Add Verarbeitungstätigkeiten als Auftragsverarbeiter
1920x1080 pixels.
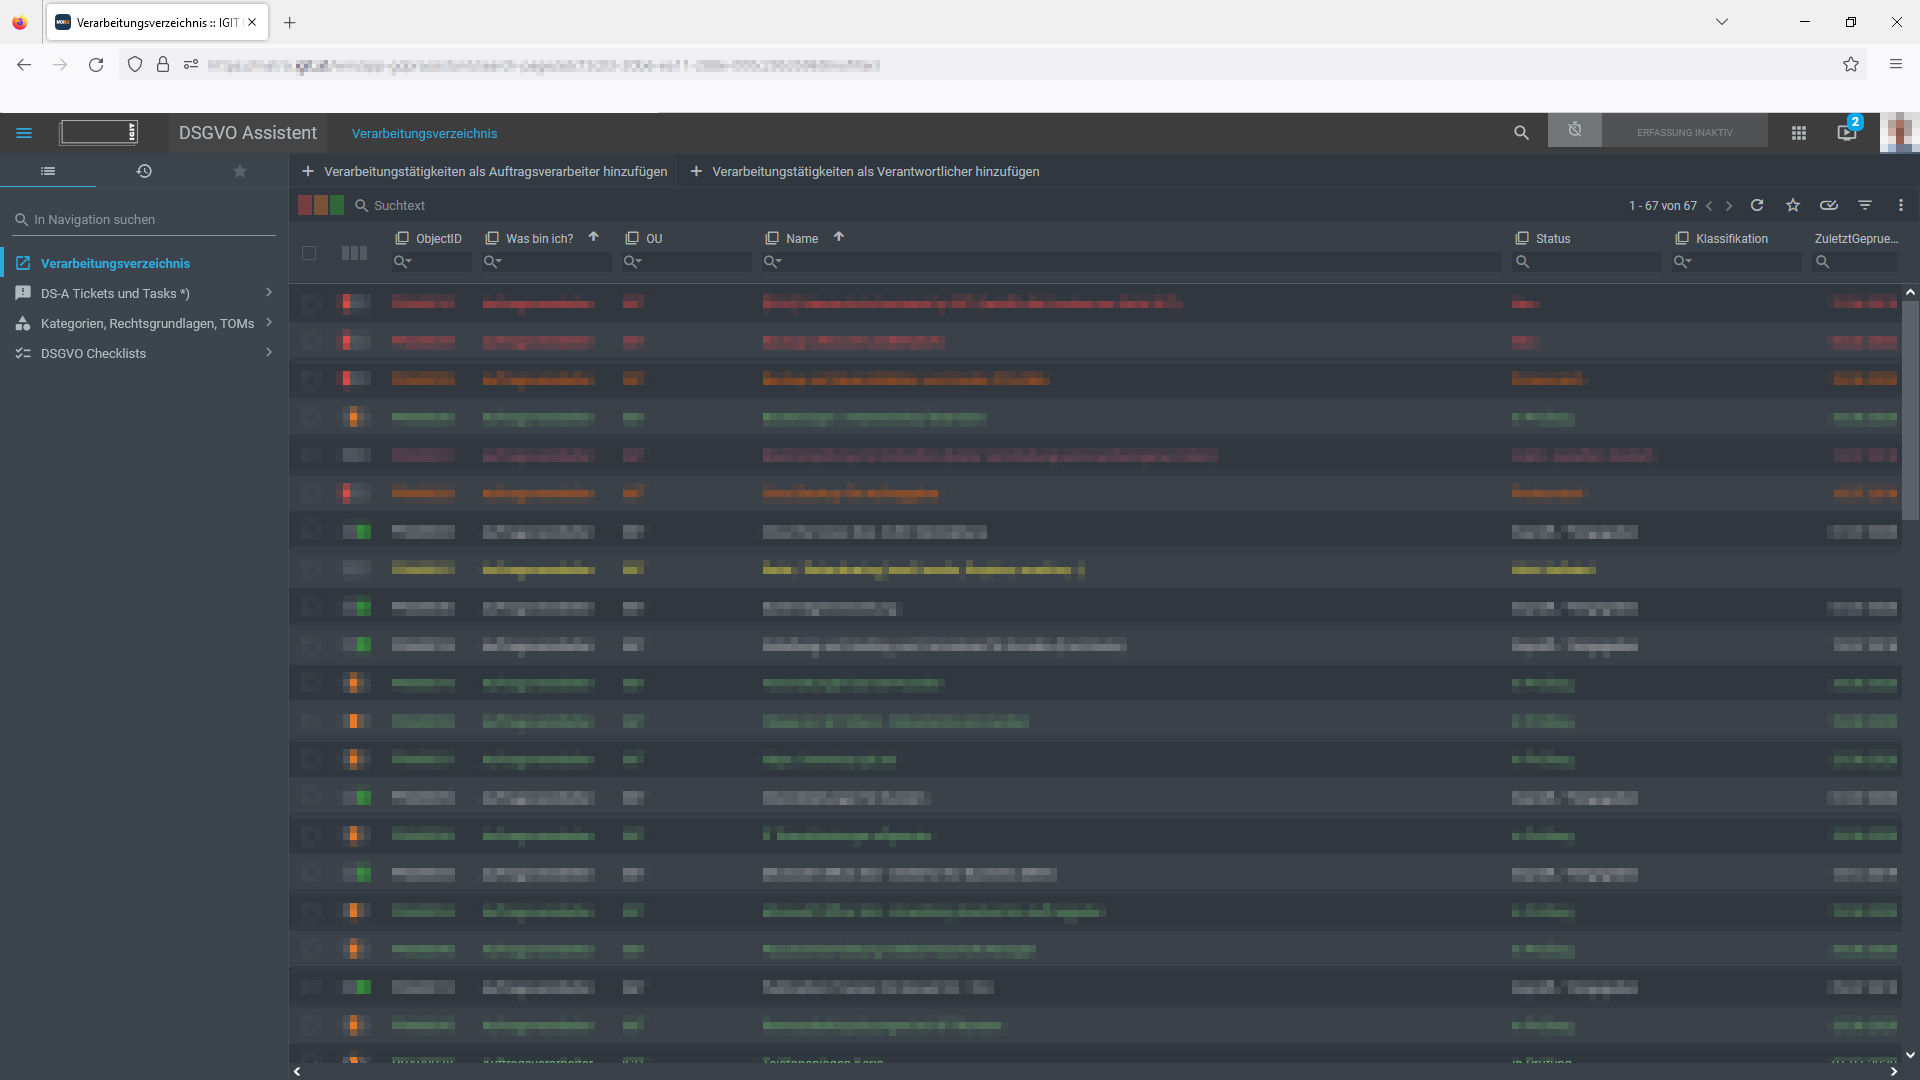pyautogui.click(x=485, y=171)
